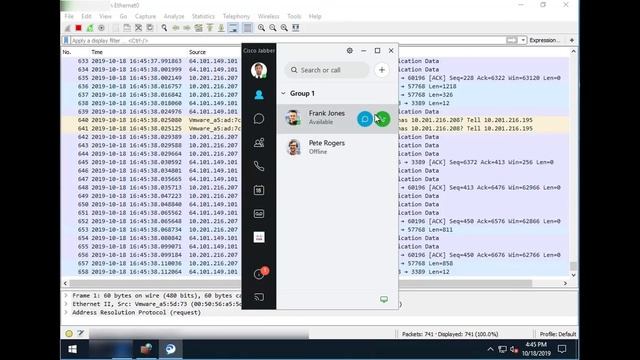This screenshot has height=360, width=640.
Task: Click the Source column header
Action: point(197,52)
